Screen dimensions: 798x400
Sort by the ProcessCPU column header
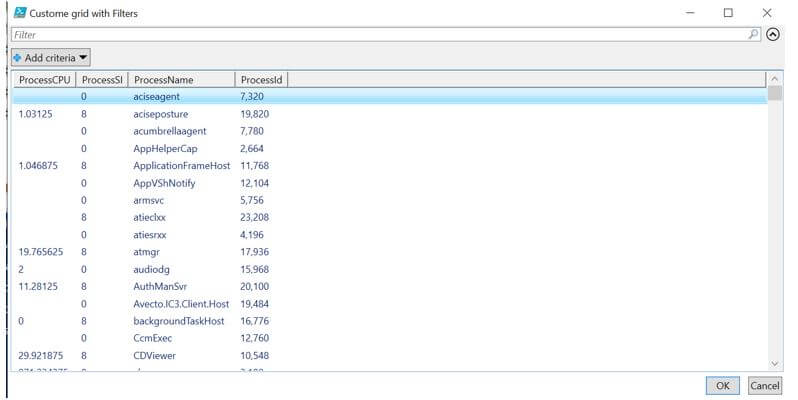(x=44, y=80)
